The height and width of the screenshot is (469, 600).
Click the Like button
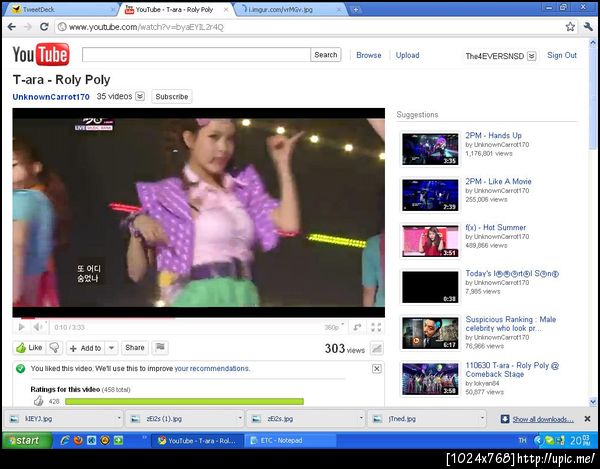[29, 348]
